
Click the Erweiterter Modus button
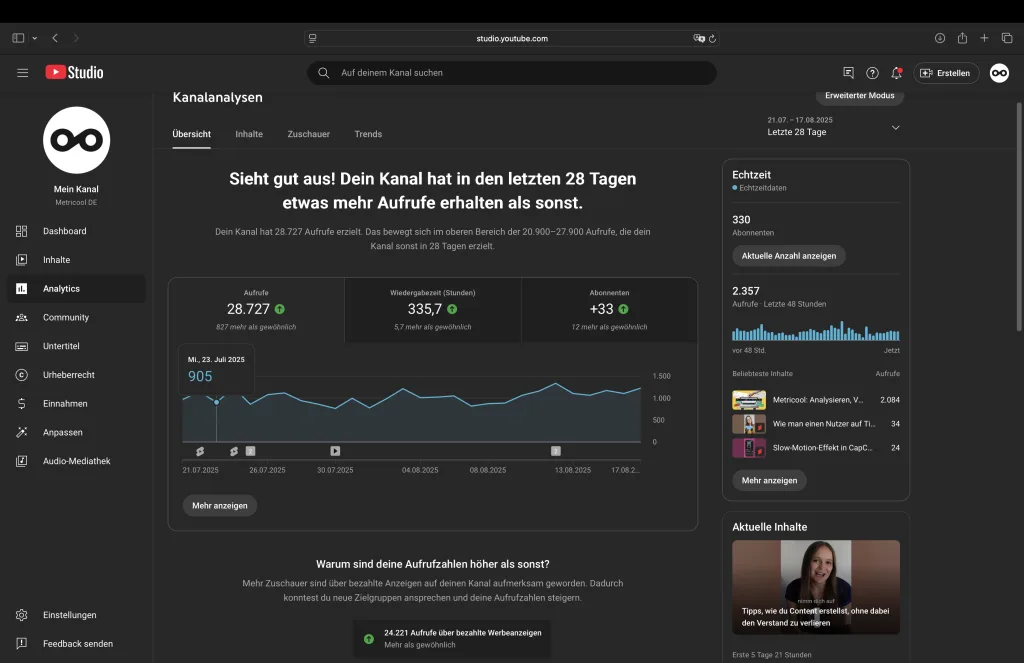[x=860, y=96]
